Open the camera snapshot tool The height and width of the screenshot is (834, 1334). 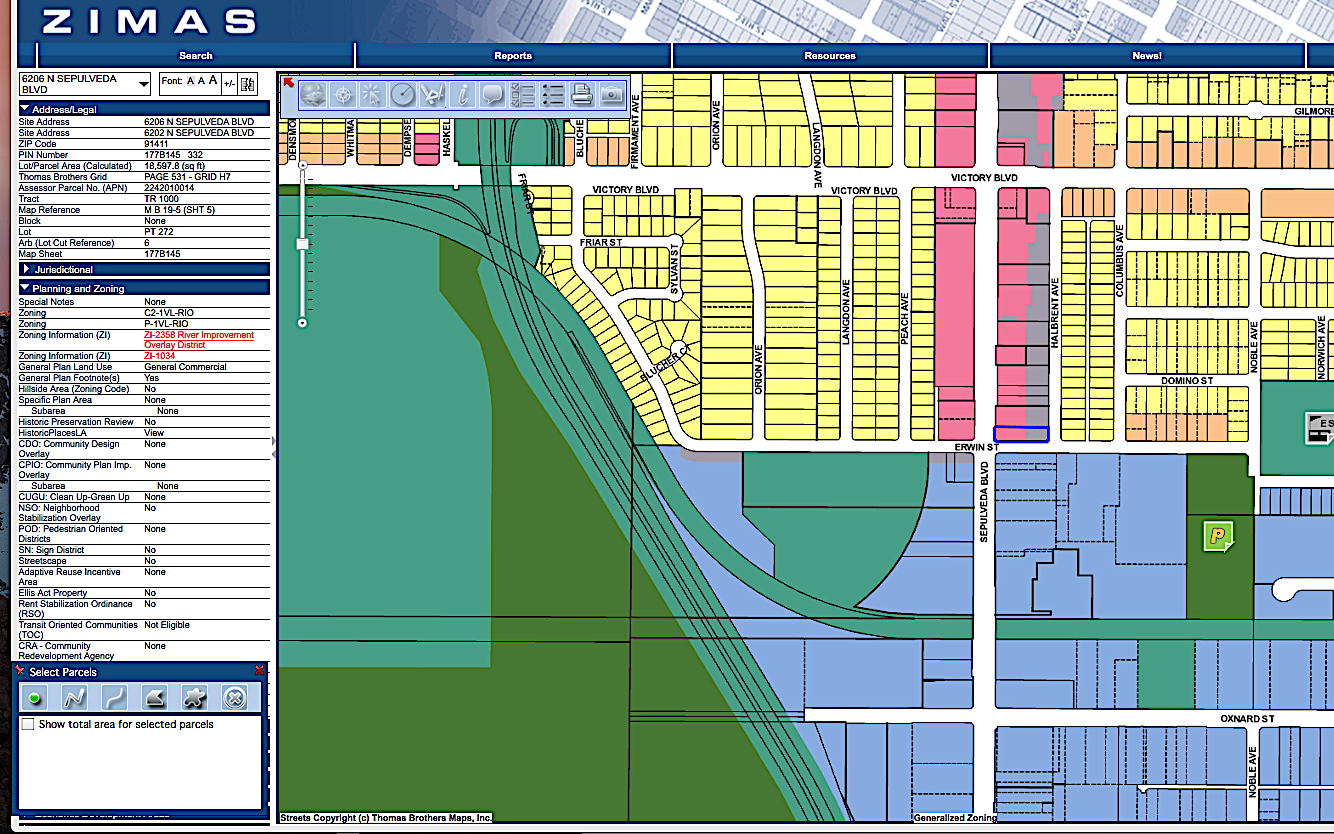coord(611,95)
